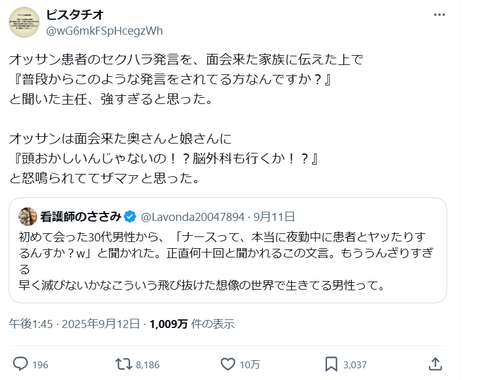Click the @Lavonda20047894 handle

point(193,217)
